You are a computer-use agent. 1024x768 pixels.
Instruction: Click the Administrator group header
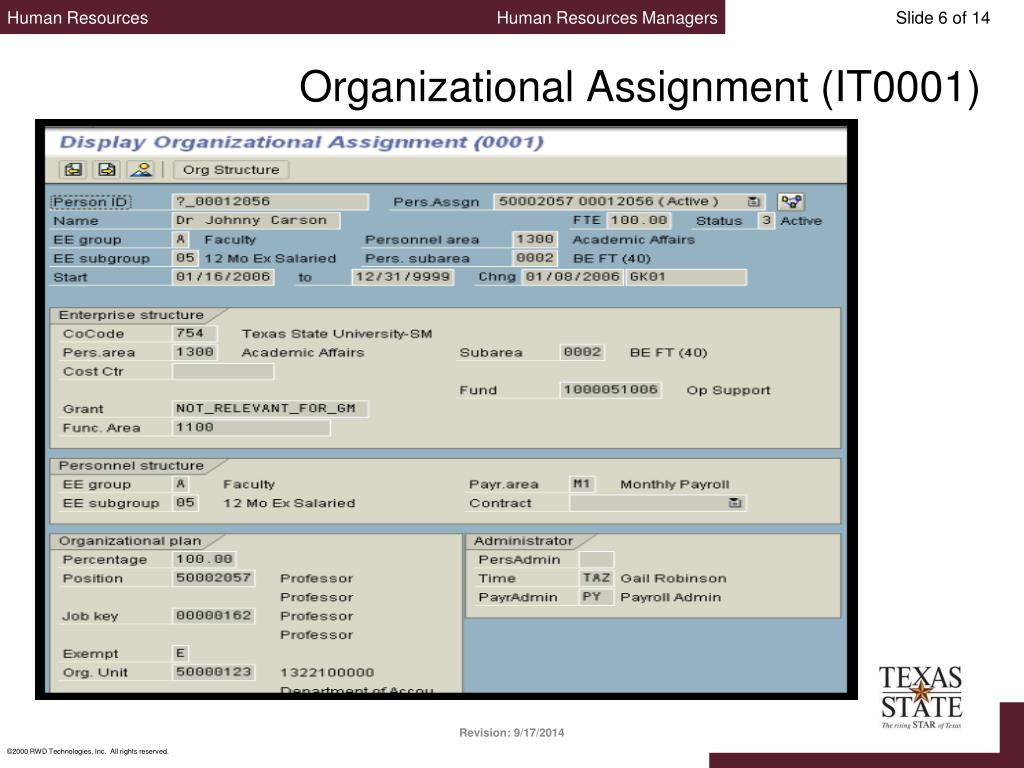click(523, 541)
